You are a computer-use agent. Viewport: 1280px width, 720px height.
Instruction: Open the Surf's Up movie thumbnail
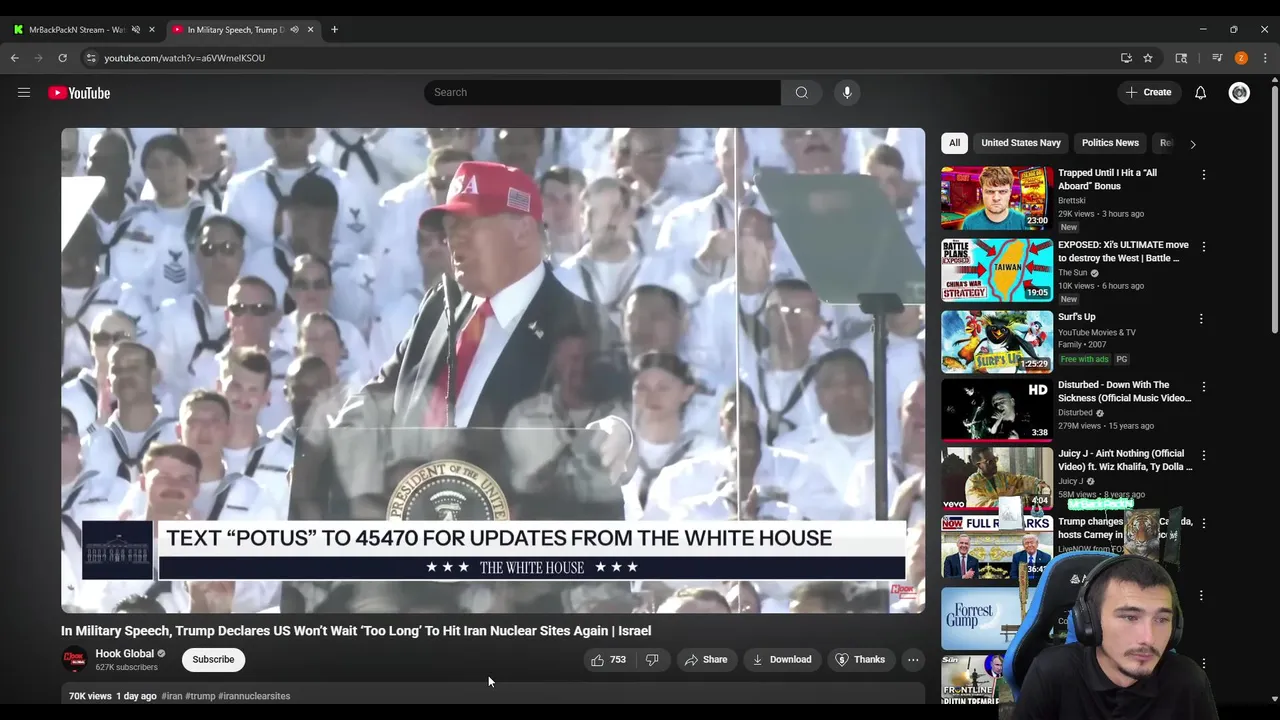996,342
